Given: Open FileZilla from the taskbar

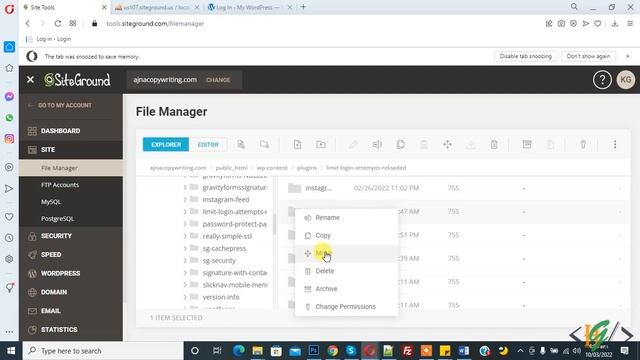Looking at the screenshot, I should [x=407, y=351].
